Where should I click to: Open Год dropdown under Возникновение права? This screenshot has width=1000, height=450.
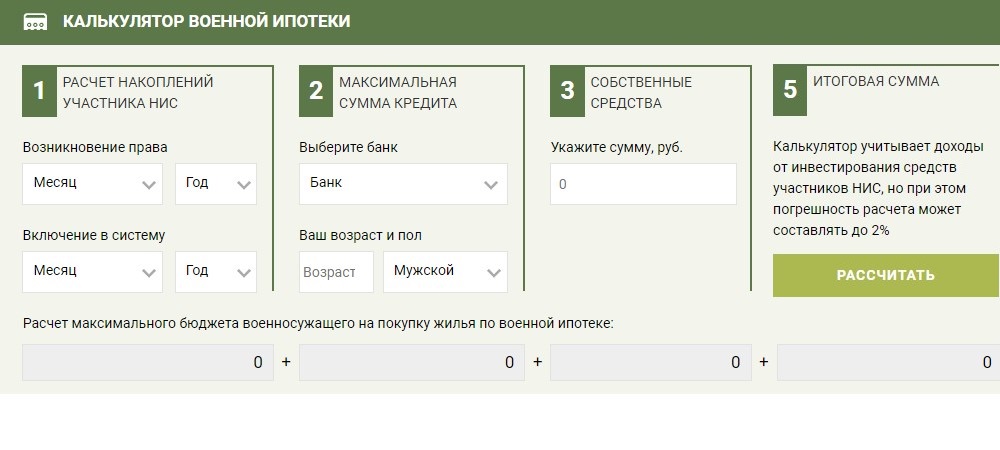pos(216,184)
